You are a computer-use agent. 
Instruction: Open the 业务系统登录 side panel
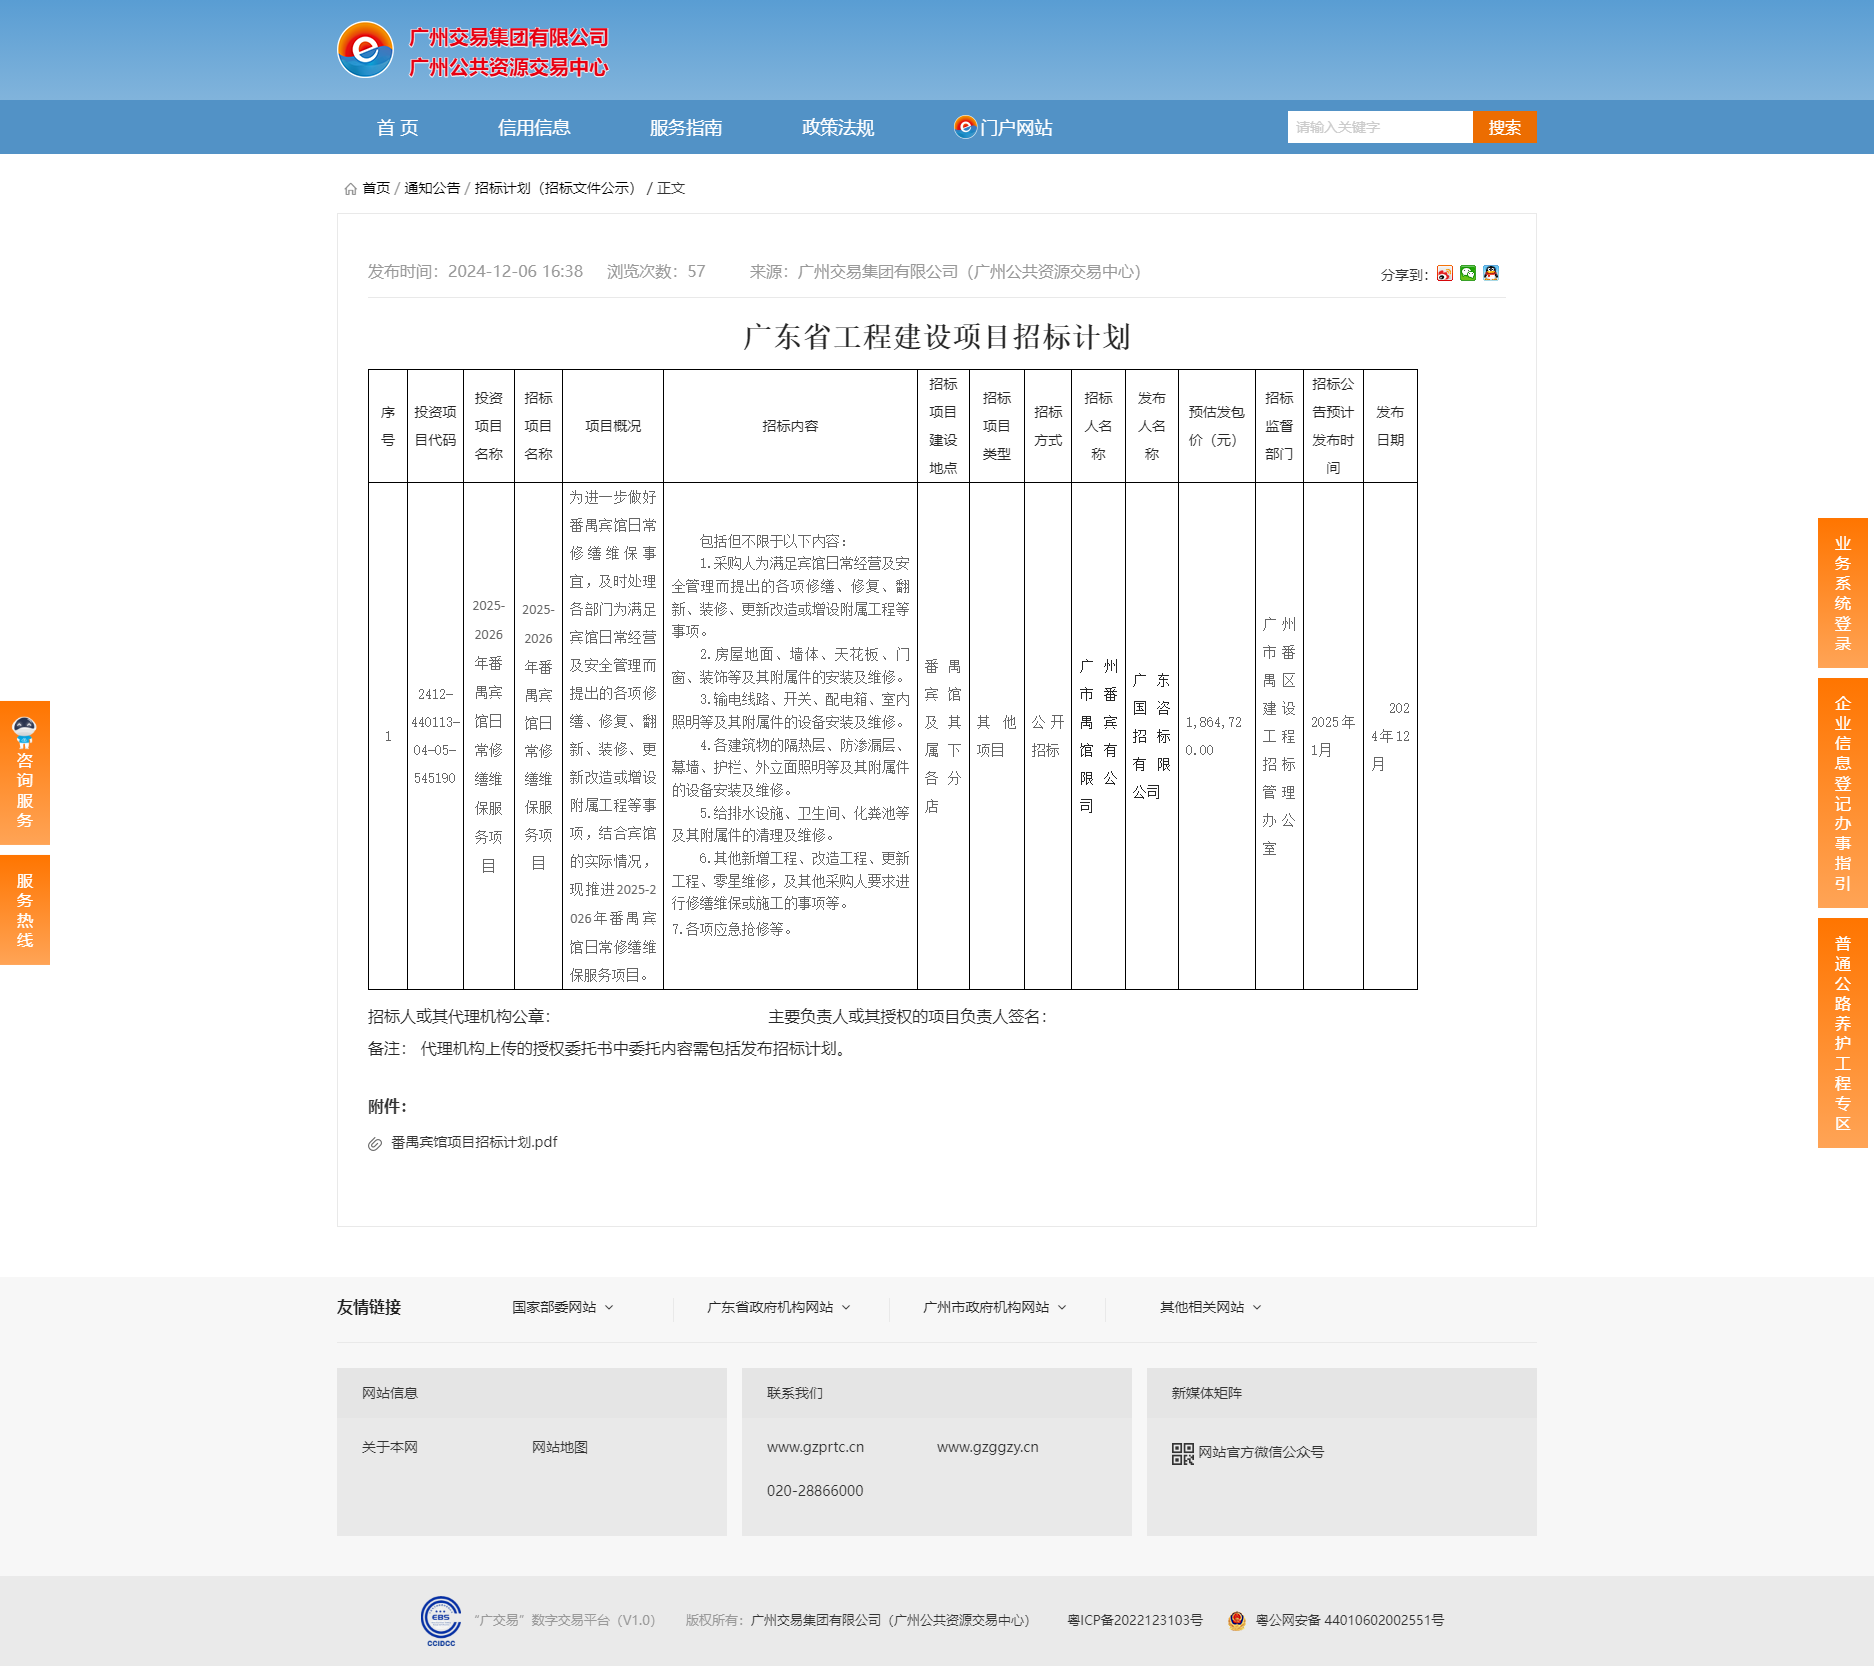pyautogui.click(x=1842, y=593)
